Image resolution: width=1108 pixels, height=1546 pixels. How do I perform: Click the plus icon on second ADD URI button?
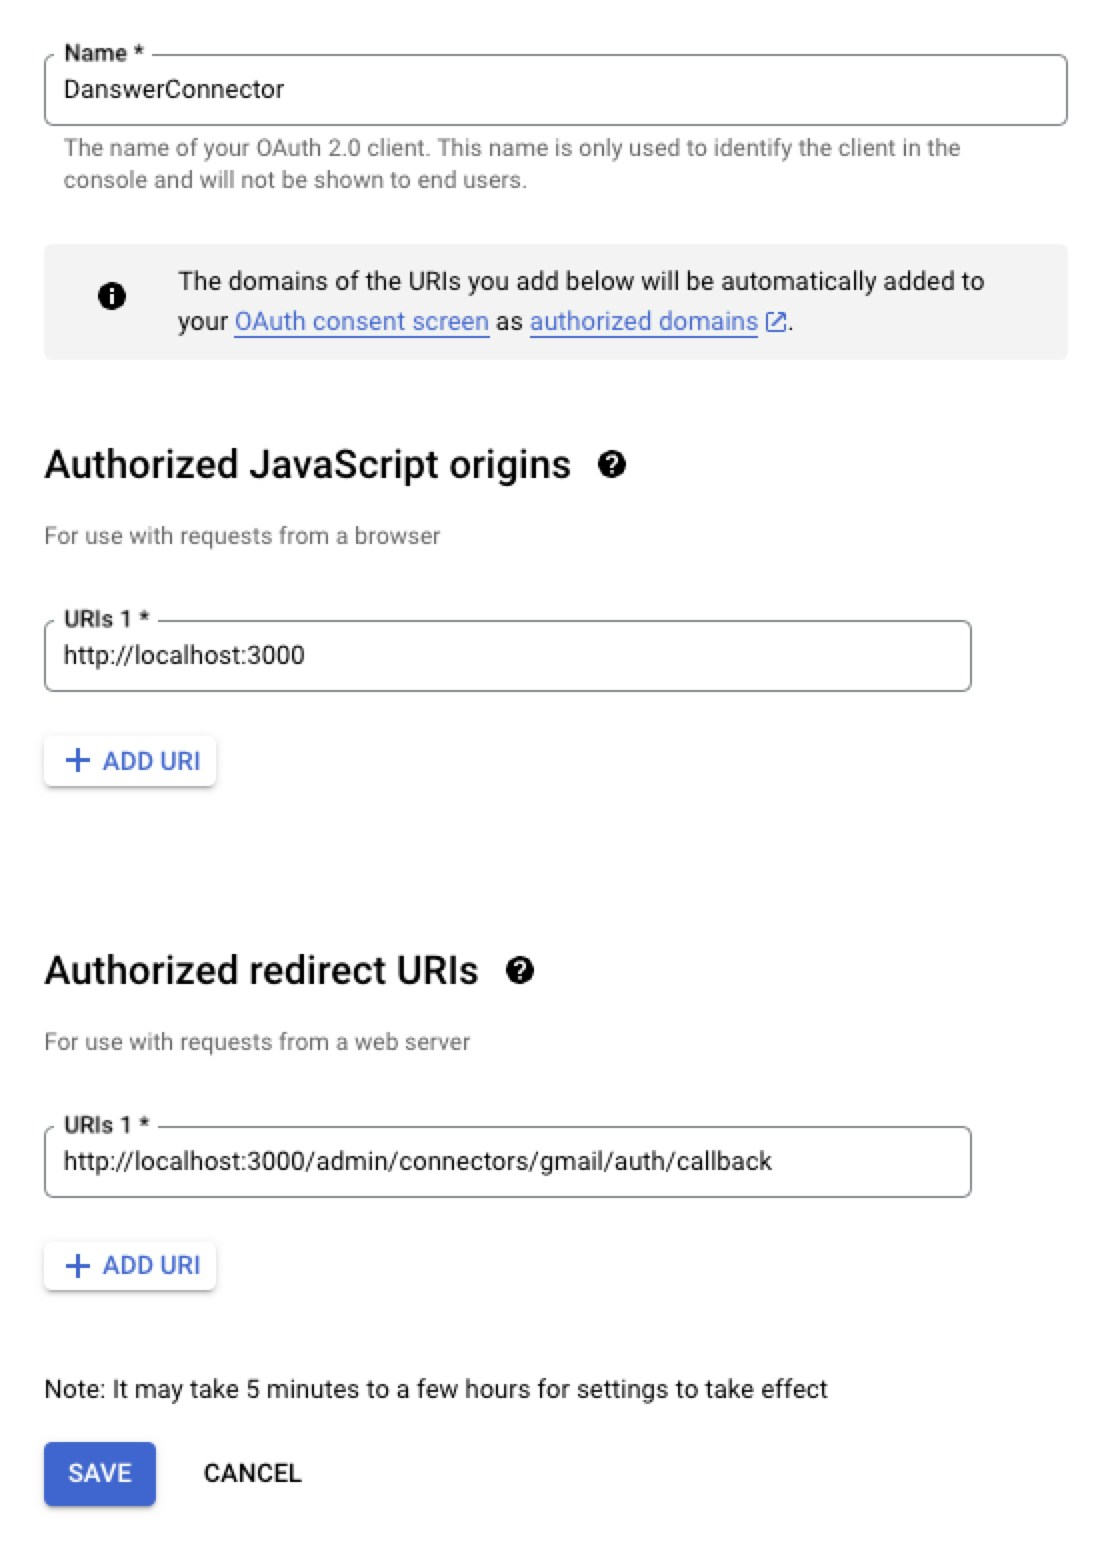(76, 1265)
